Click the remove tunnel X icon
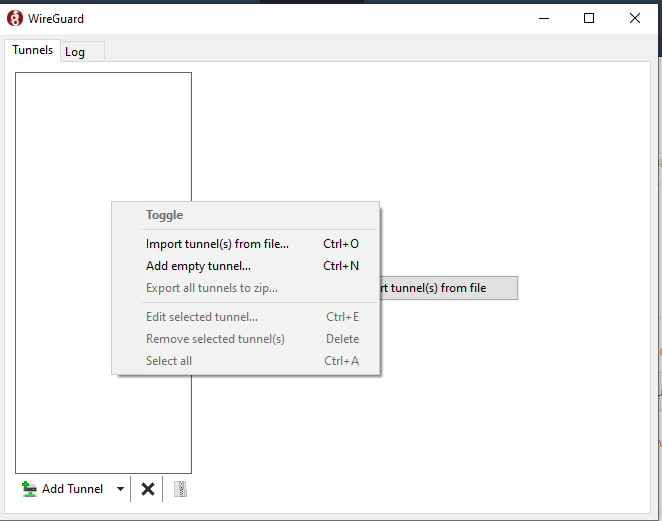 148,489
